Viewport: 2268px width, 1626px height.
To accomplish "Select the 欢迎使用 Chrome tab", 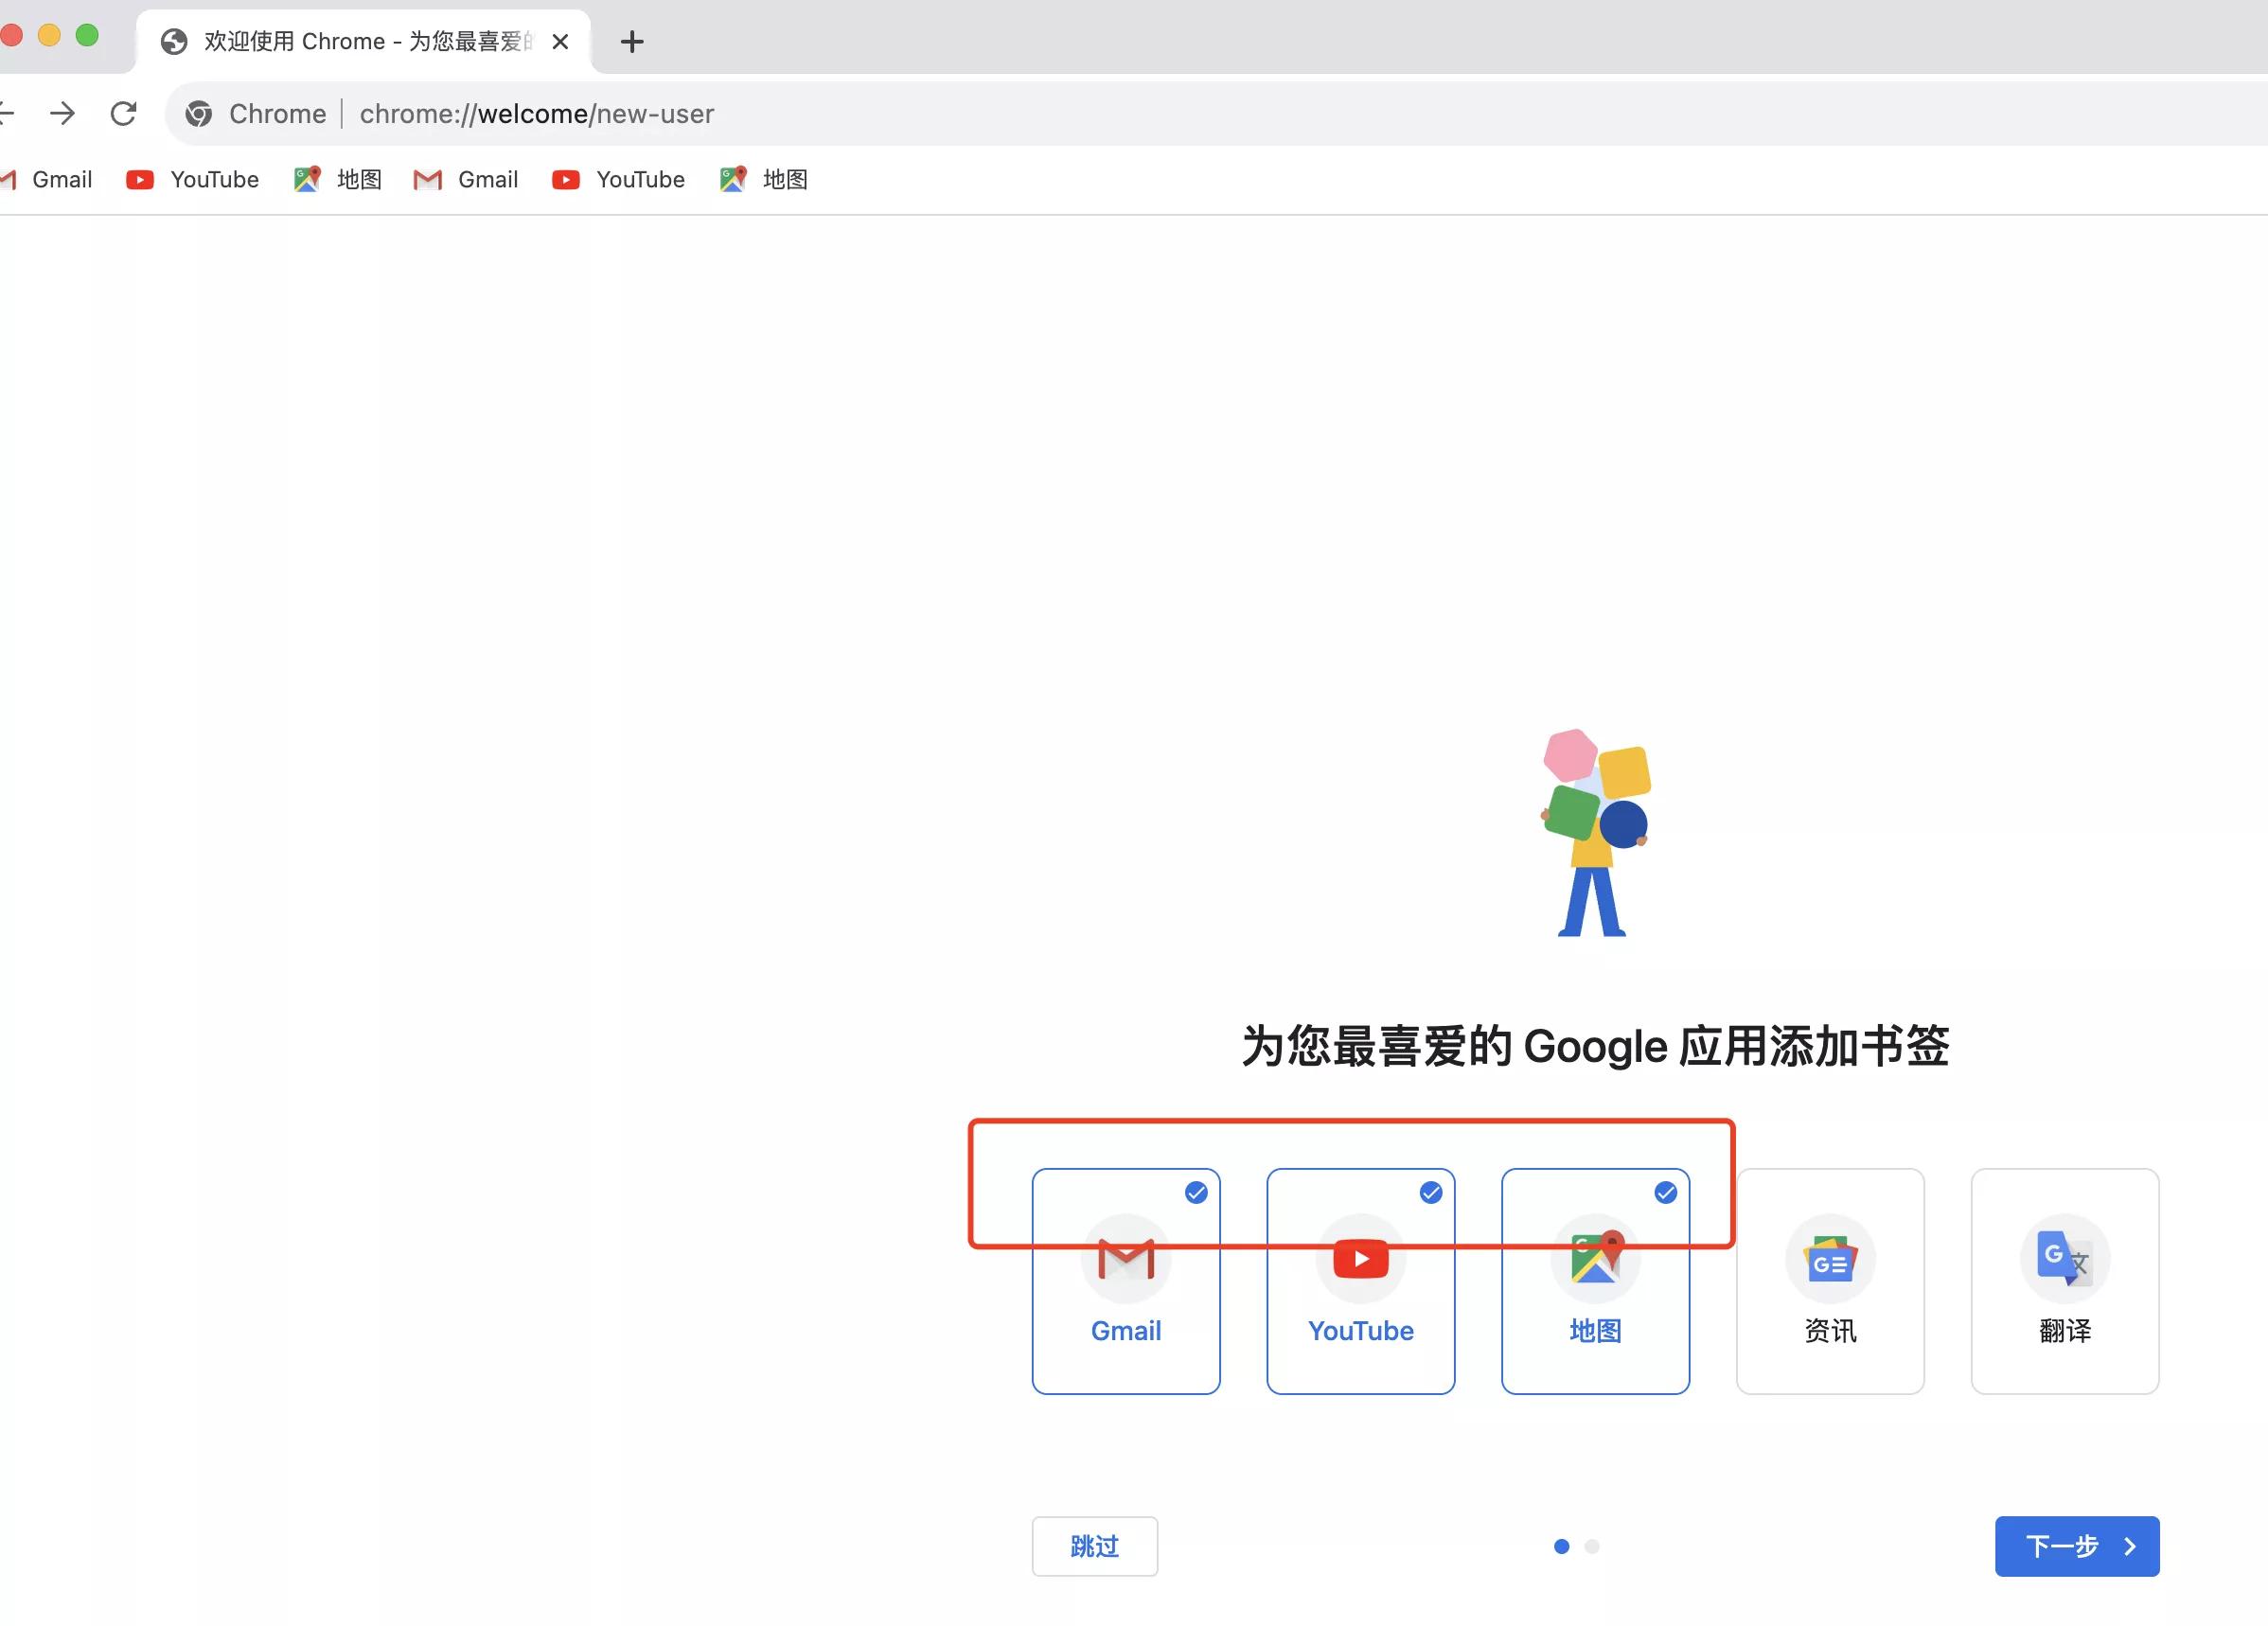I will coord(364,42).
